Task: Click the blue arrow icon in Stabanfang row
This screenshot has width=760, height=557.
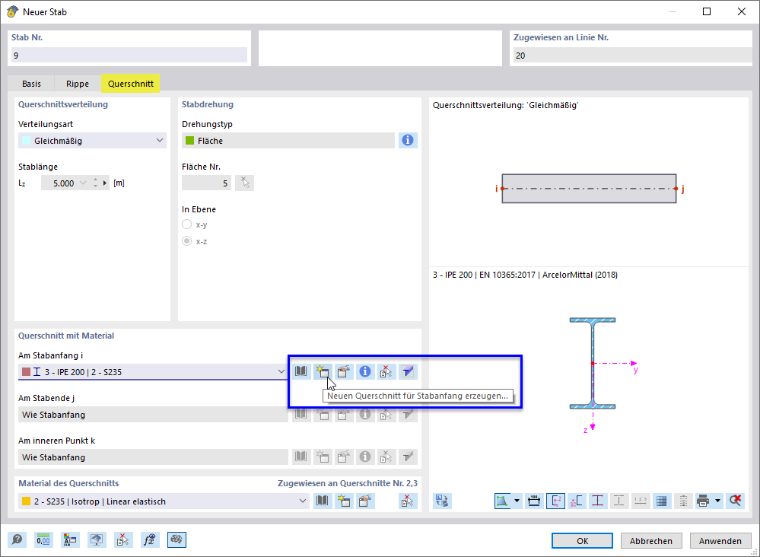Action: point(408,372)
